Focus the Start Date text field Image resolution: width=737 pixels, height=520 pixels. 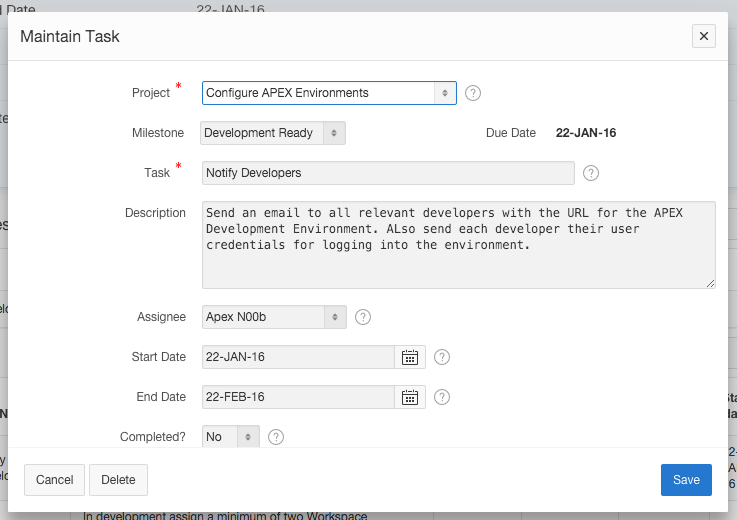[298, 357]
